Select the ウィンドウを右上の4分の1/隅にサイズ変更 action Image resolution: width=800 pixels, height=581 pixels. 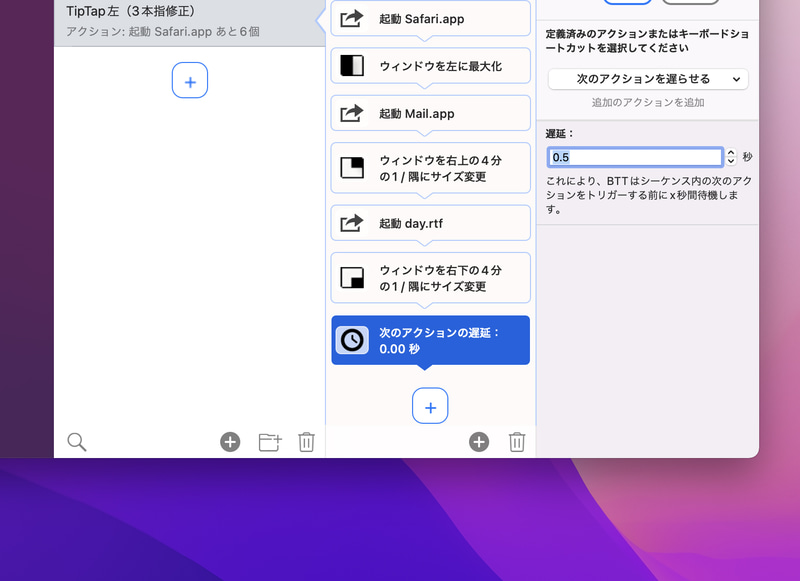tap(431, 168)
